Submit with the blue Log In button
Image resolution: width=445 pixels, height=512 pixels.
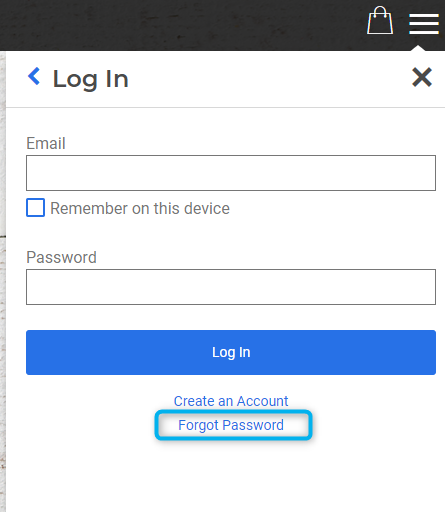(231, 352)
